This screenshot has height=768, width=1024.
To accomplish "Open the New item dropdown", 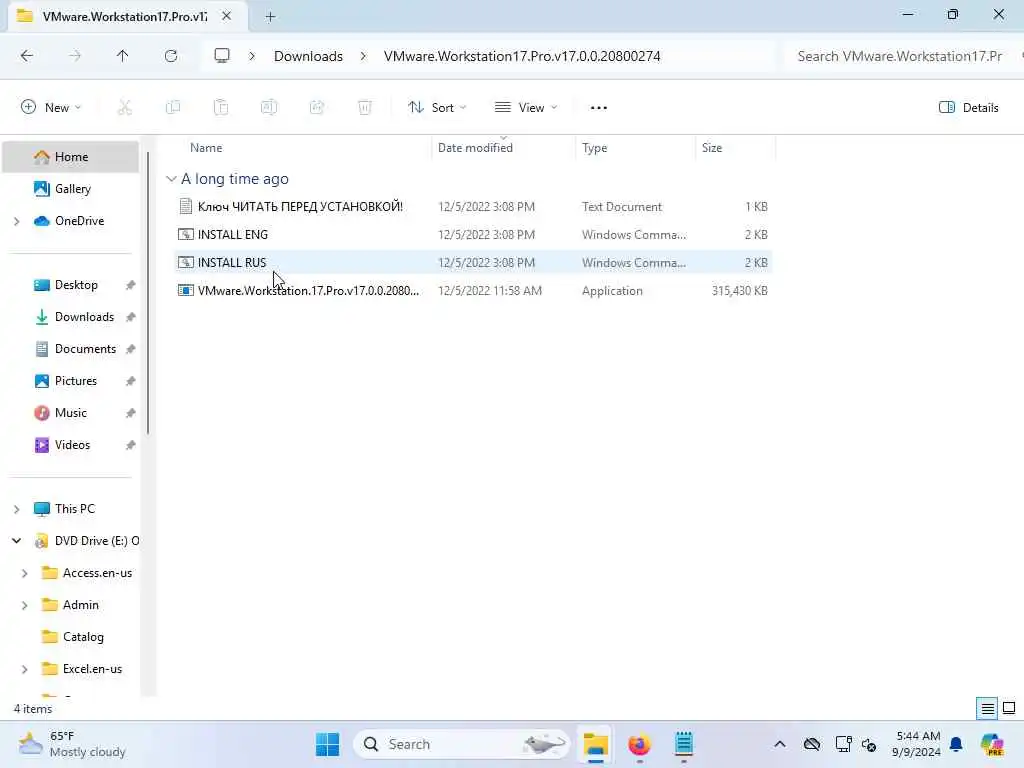I will pos(51,108).
